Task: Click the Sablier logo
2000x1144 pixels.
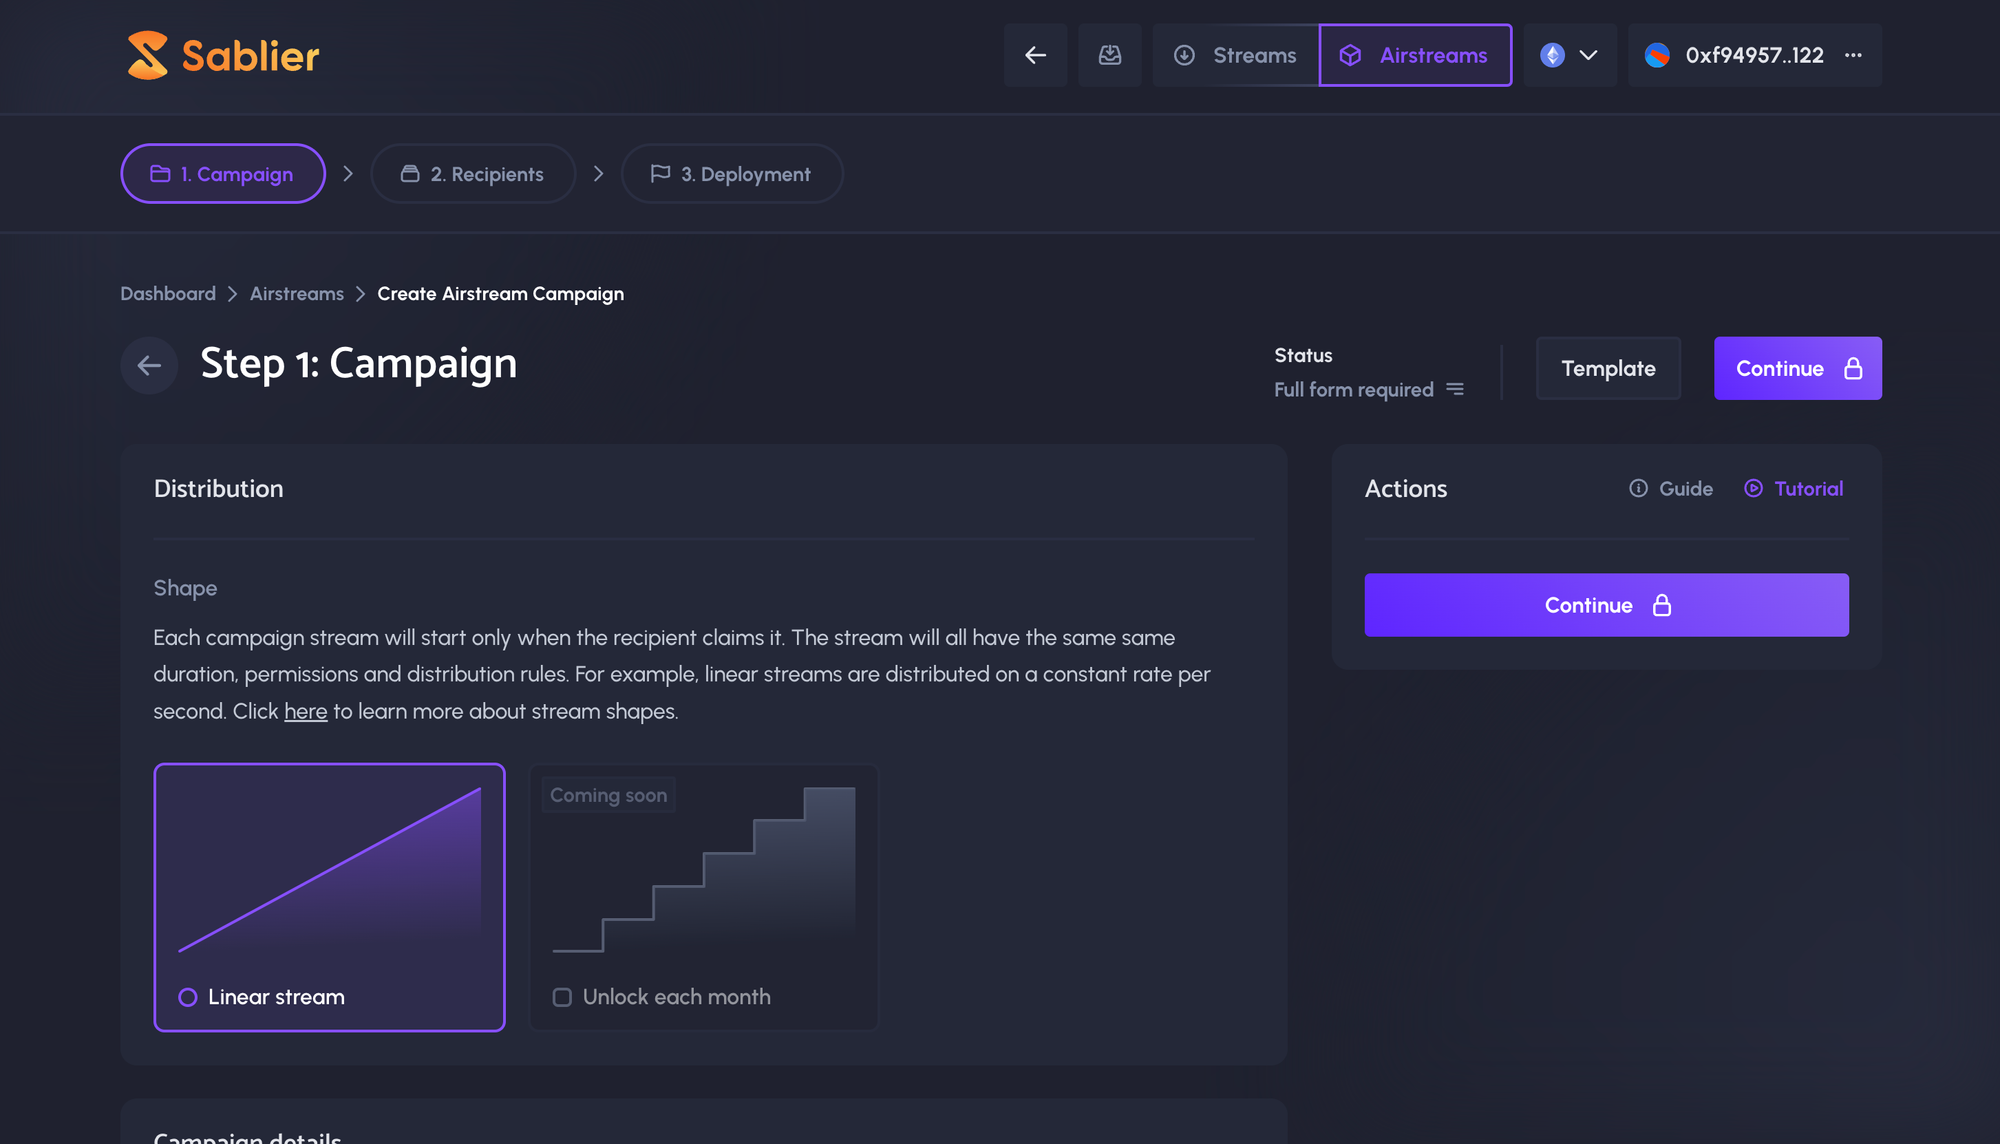Action: (x=223, y=55)
